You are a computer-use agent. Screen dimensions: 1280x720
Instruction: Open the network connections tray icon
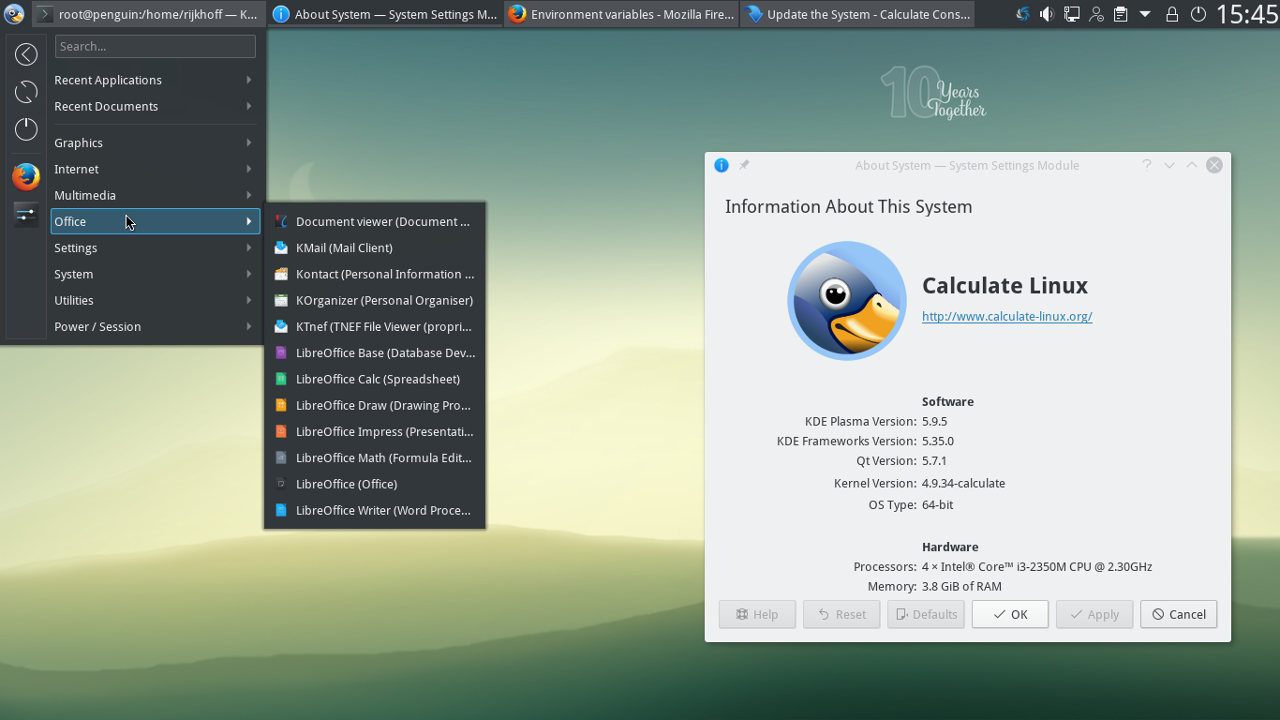point(1071,14)
